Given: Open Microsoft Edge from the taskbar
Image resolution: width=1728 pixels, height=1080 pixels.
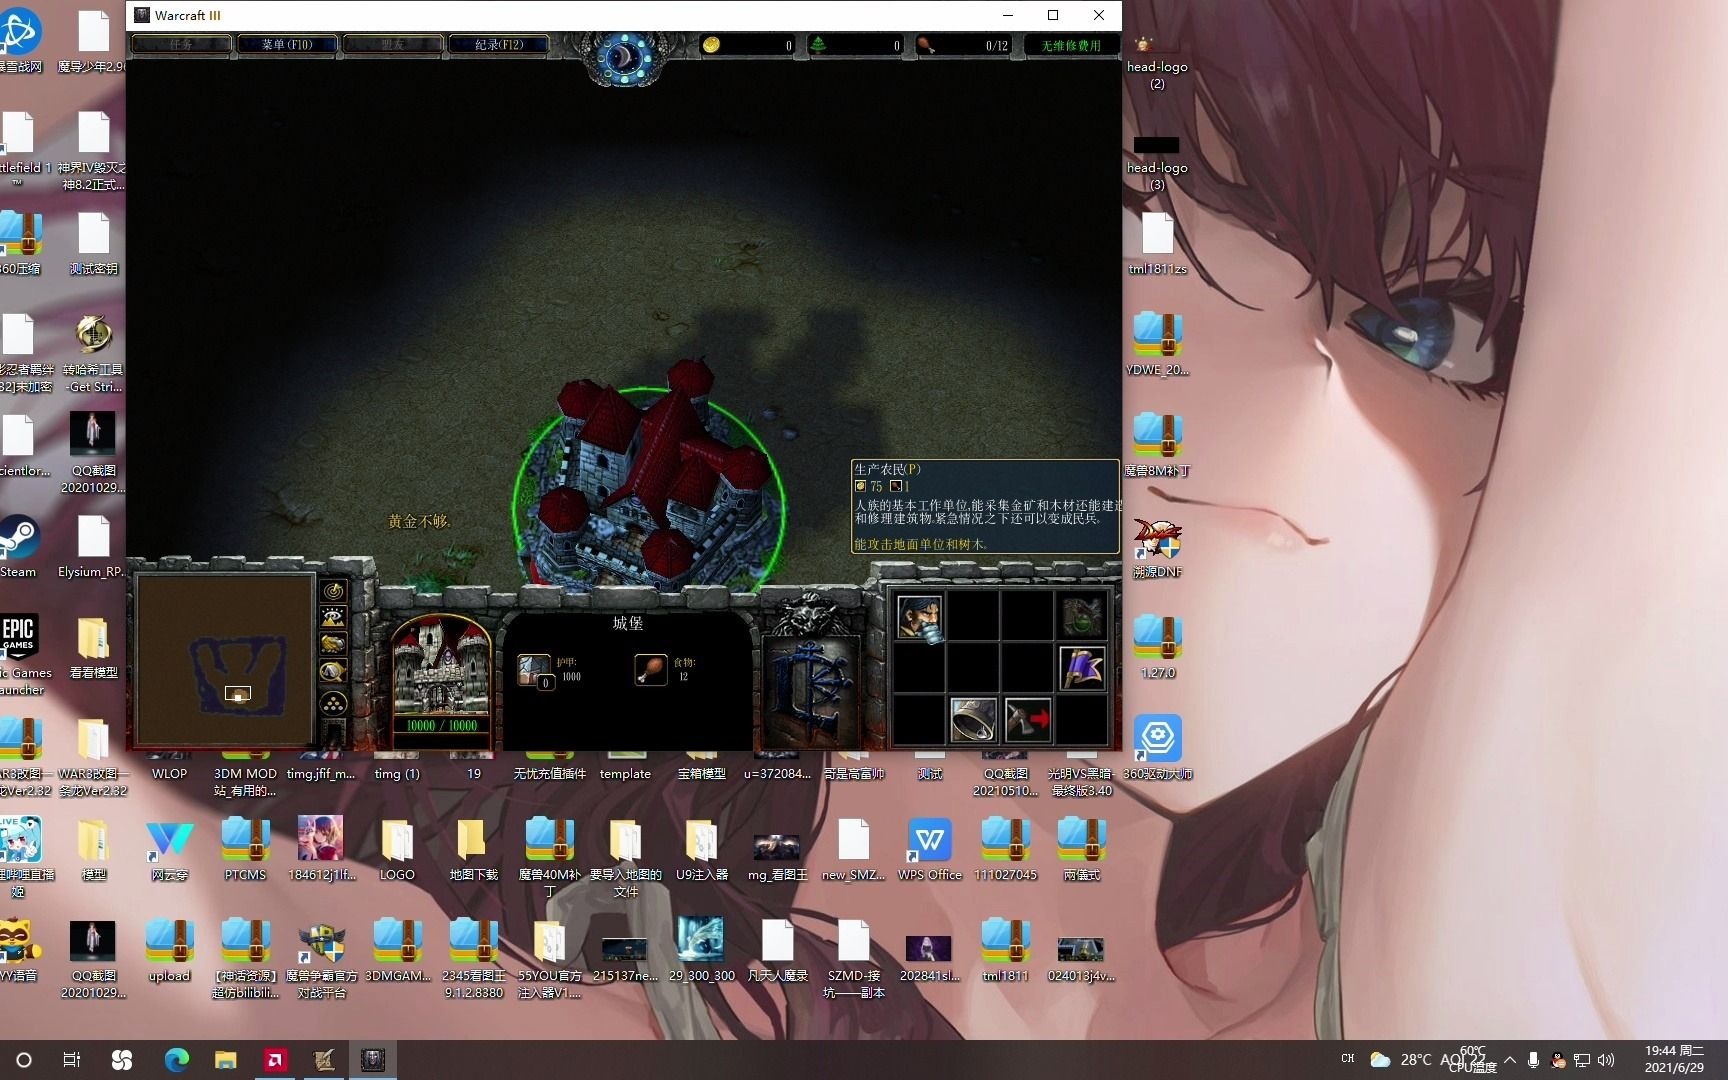Looking at the screenshot, I should coord(176,1060).
